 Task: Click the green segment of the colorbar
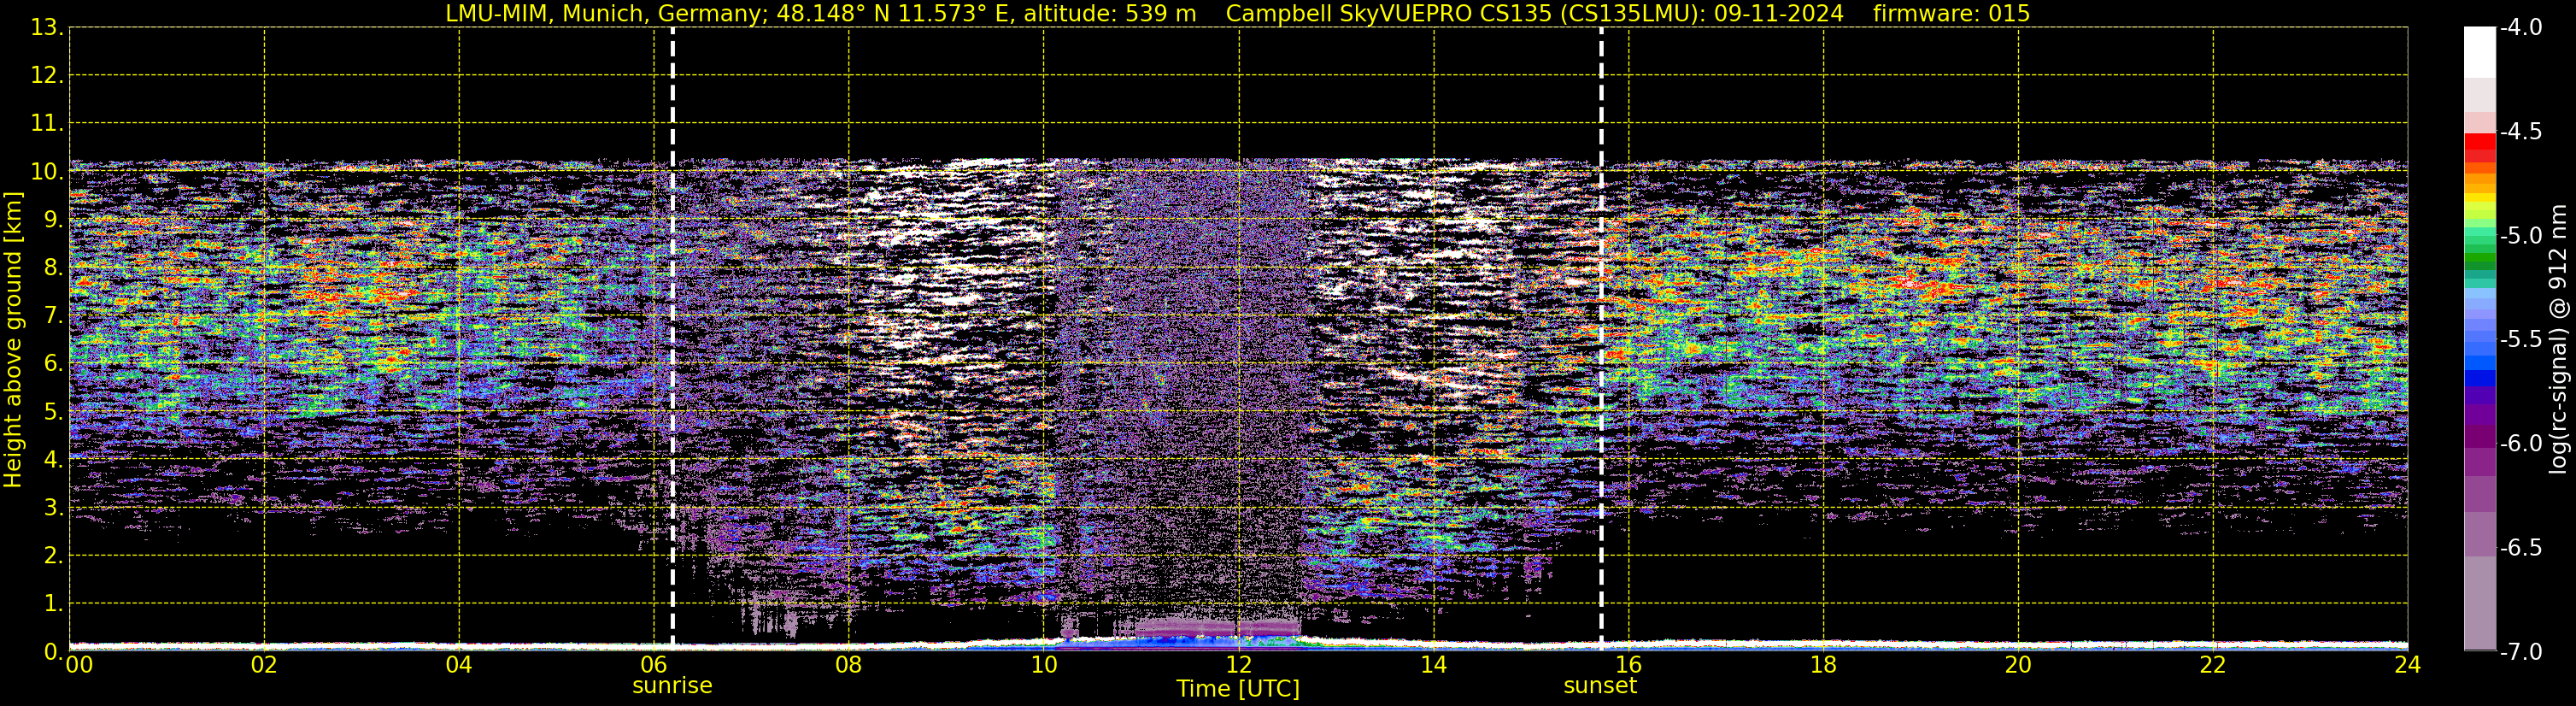2479,258
